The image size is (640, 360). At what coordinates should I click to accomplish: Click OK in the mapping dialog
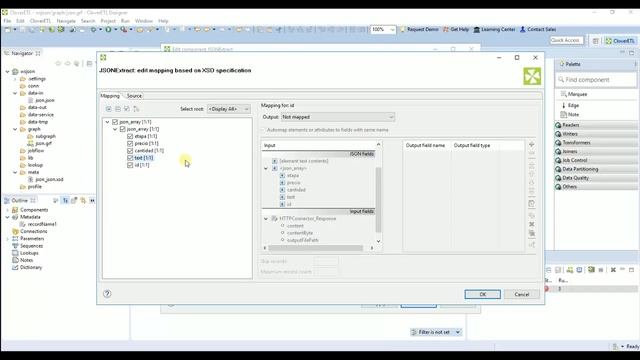click(482, 294)
